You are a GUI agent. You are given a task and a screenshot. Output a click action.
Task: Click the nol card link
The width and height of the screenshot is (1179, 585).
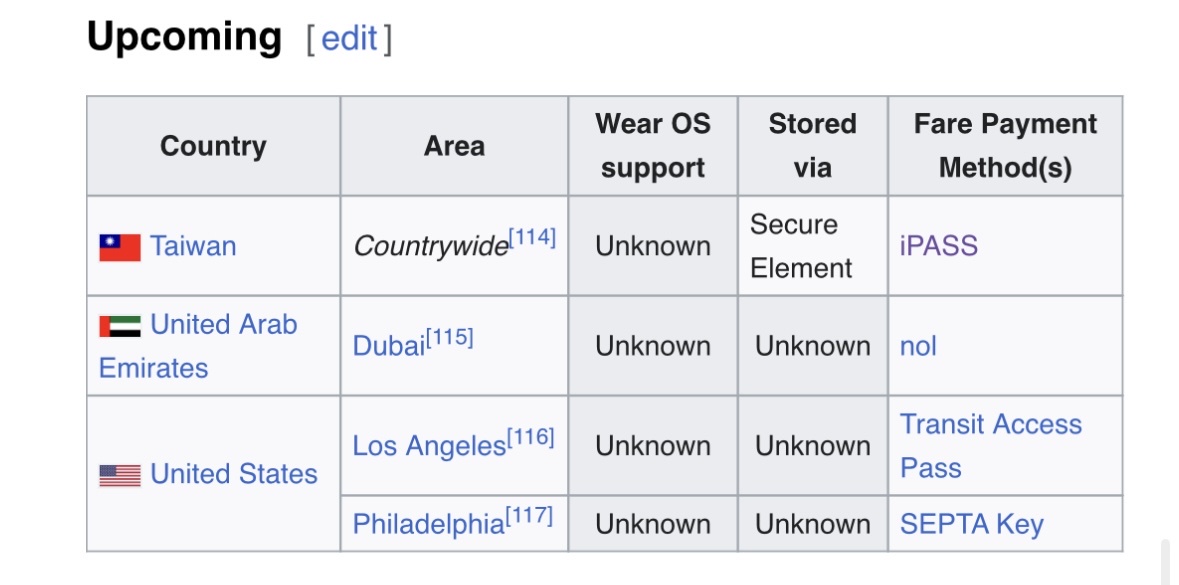918,346
